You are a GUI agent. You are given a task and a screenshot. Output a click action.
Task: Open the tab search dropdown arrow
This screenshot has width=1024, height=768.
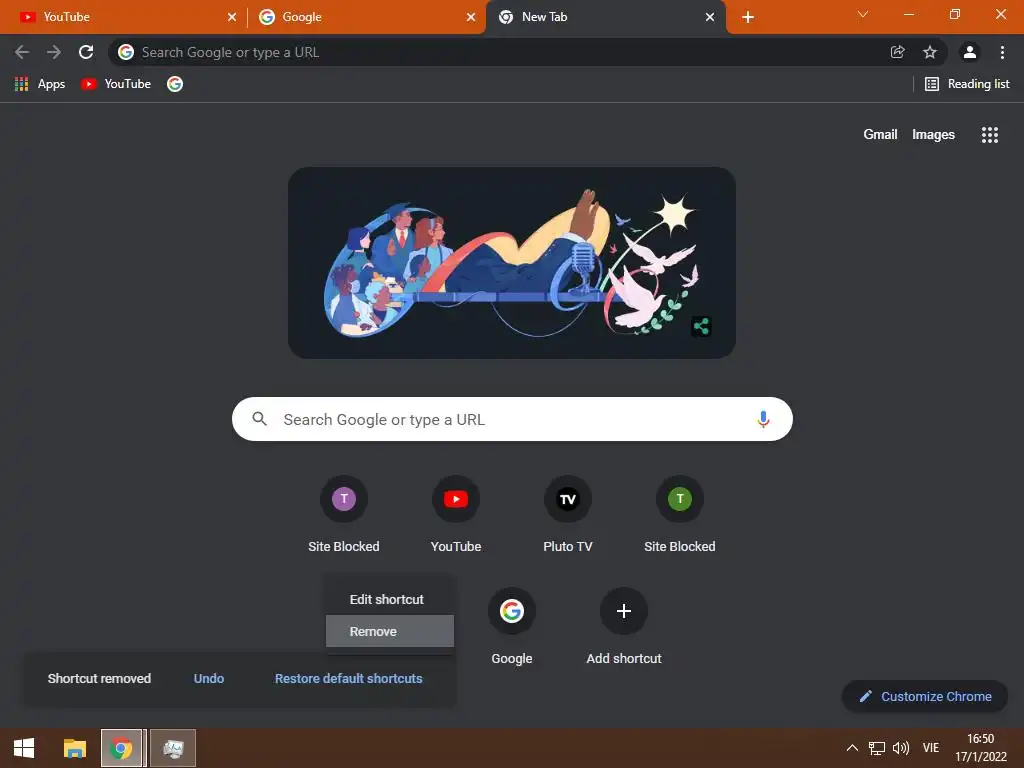point(863,14)
